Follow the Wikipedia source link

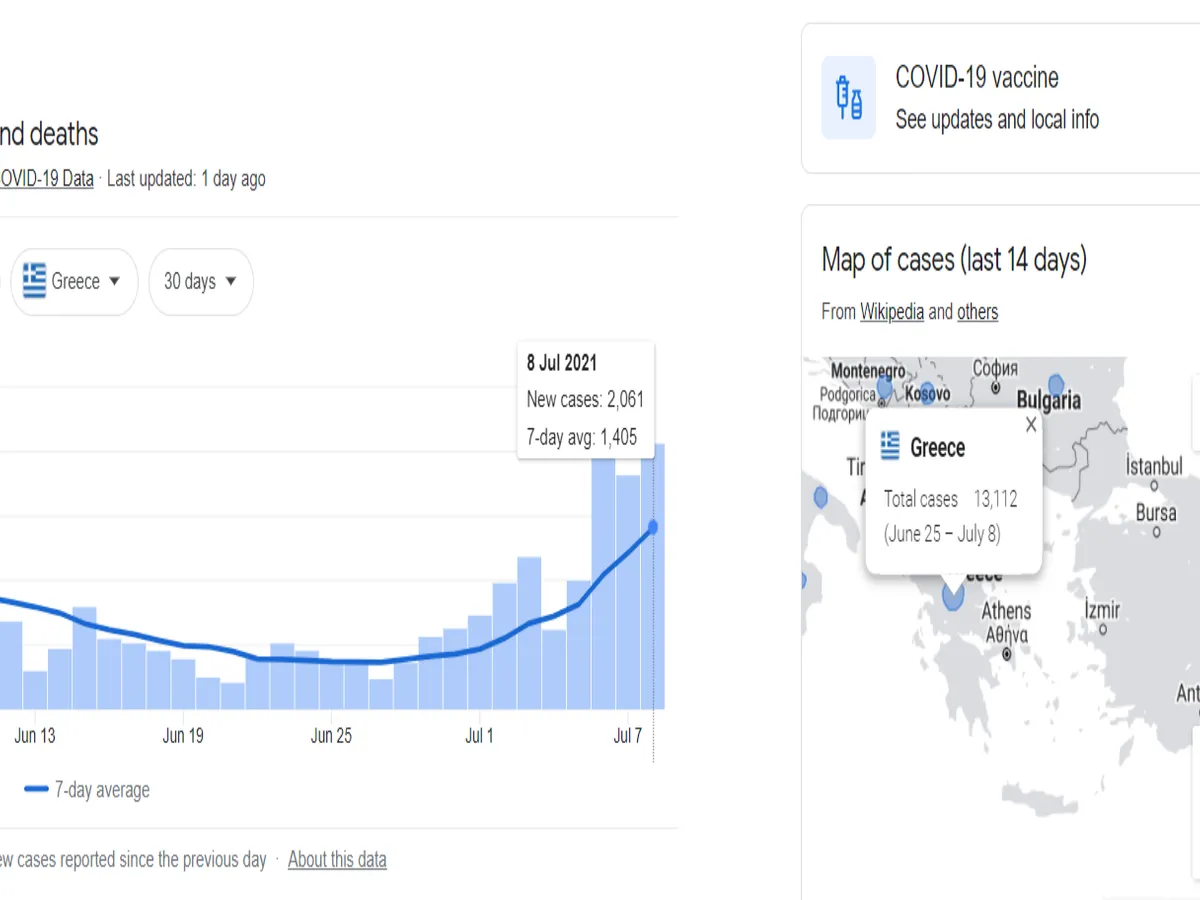coord(892,312)
